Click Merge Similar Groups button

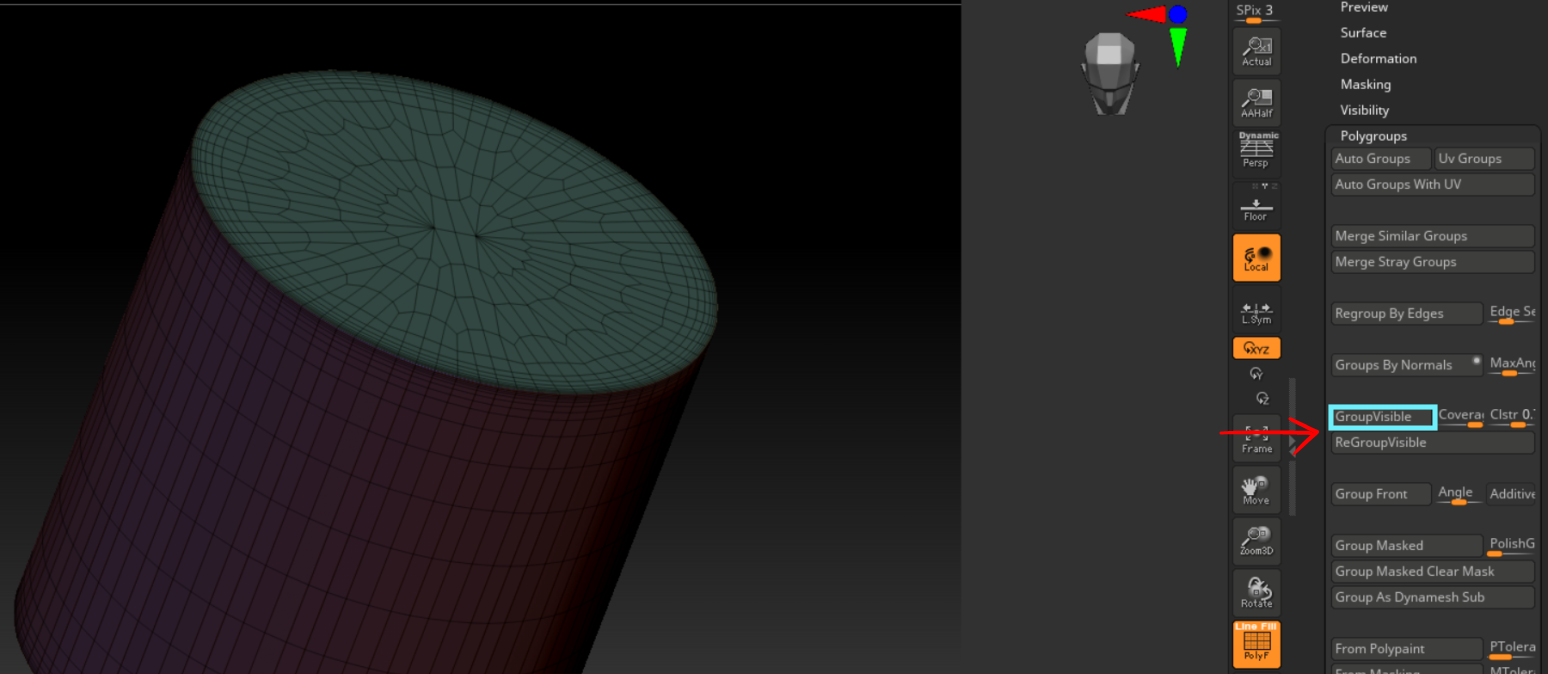click(x=1433, y=236)
